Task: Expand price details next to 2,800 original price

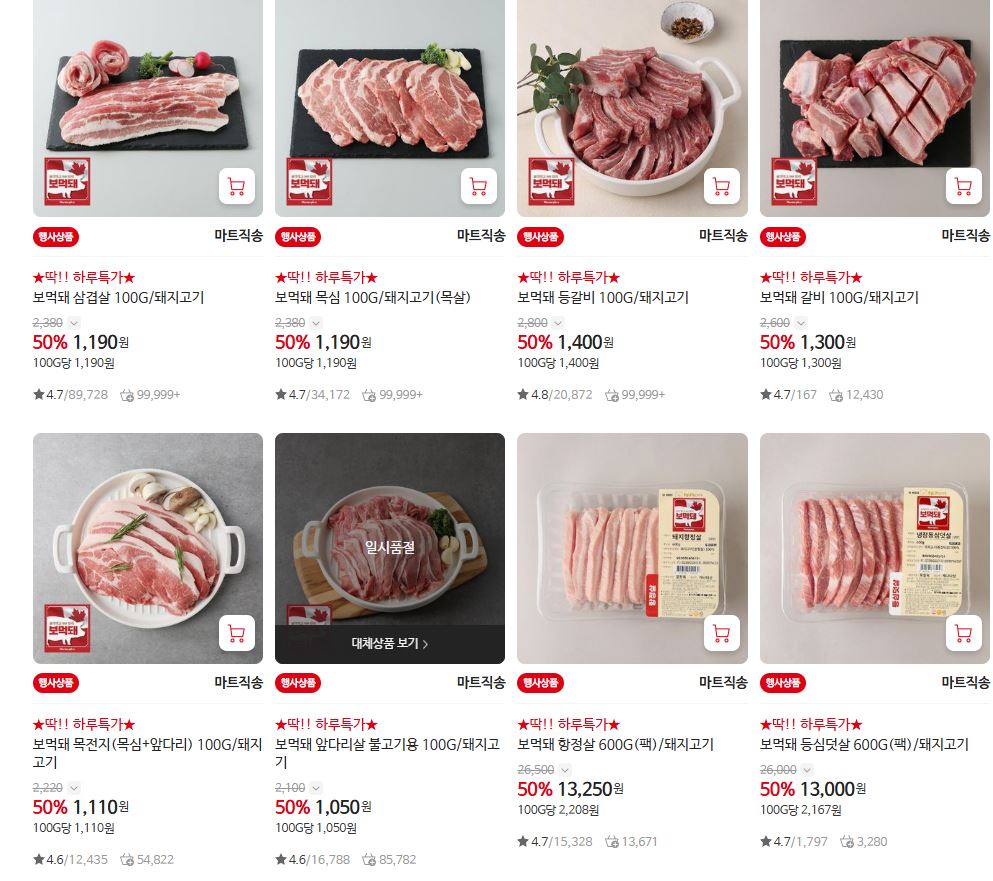Action: pyautogui.click(x=558, y=323)
